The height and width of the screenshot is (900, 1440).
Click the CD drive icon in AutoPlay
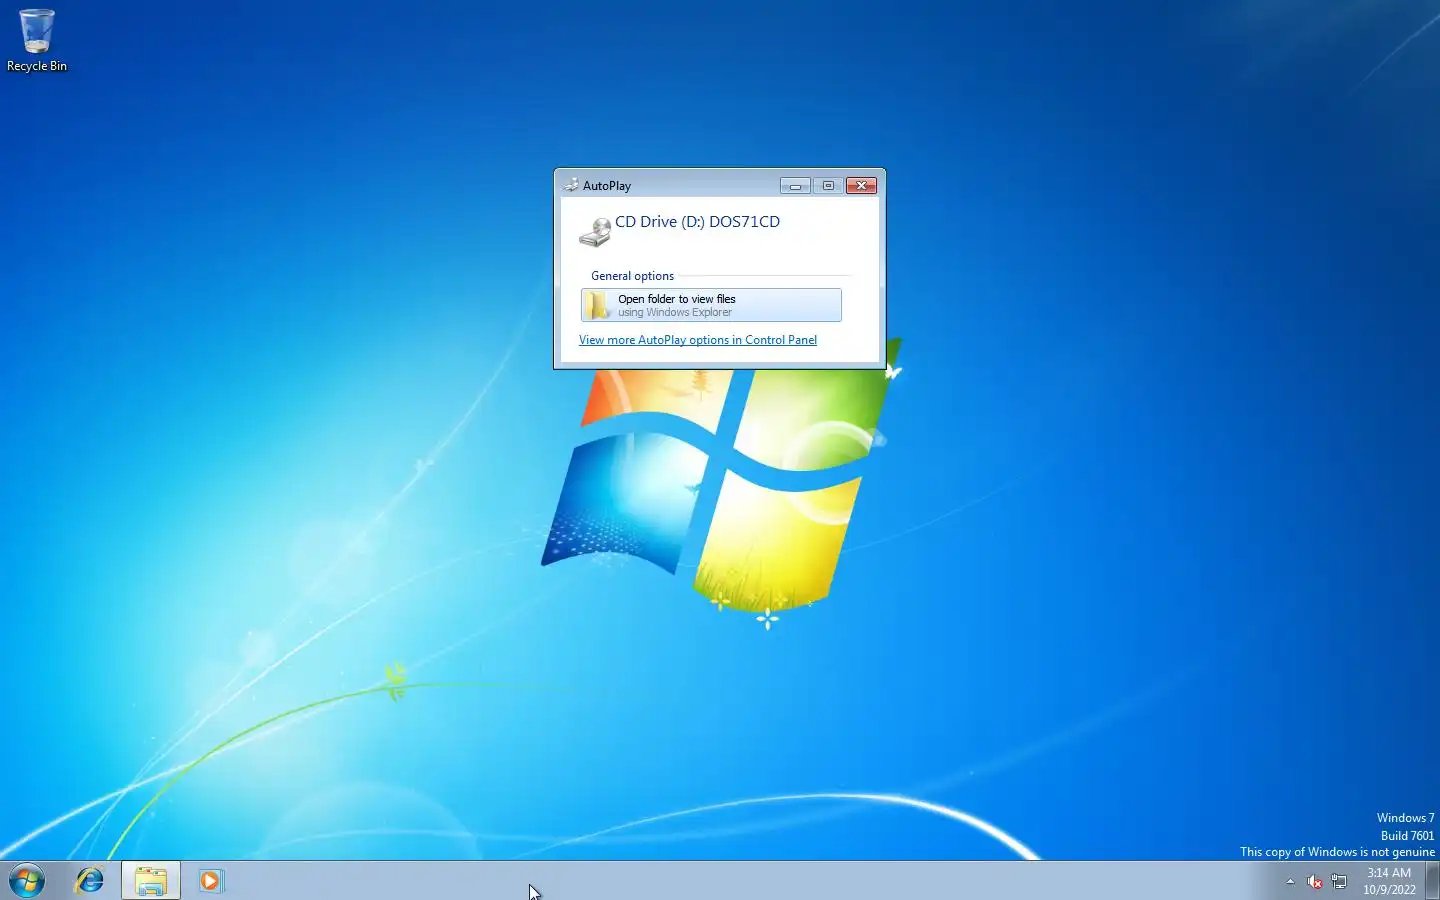pos(595,232)
